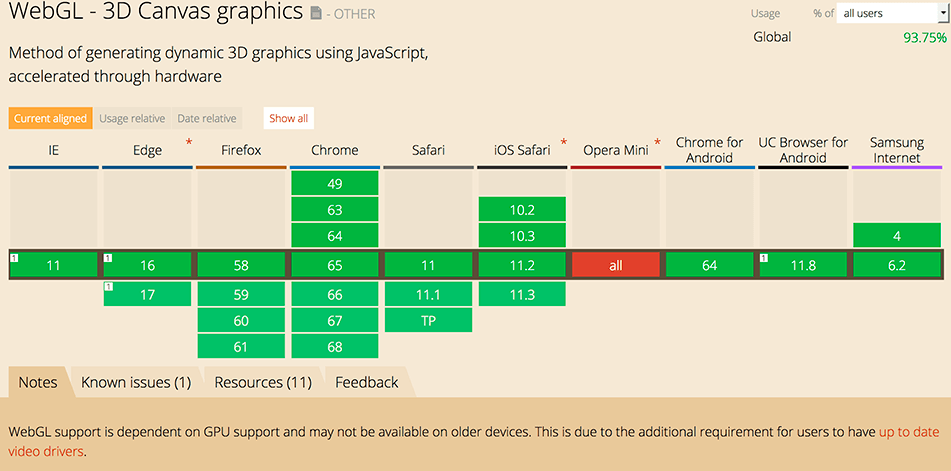This screenshot has width=951, height=471.
Task: Click the red asterisk next to iOS Safari
Action: point(564,144)
